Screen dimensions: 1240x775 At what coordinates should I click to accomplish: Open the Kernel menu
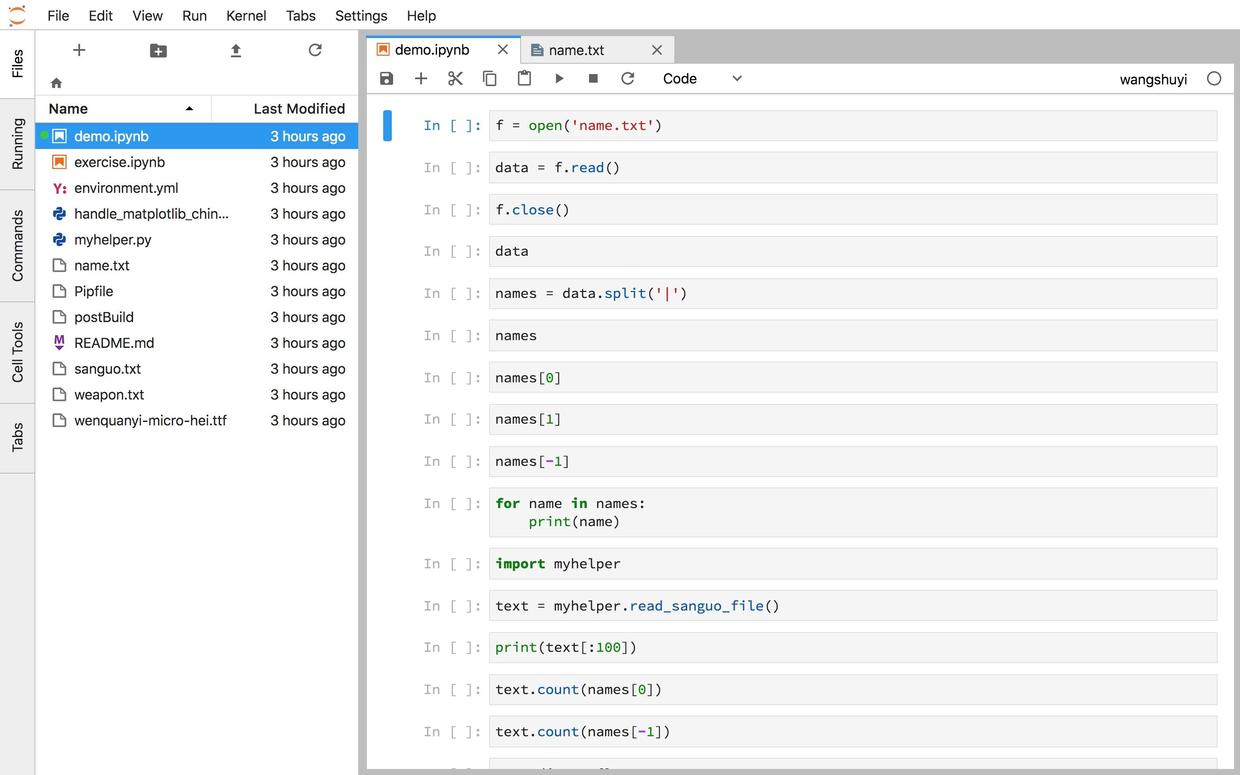(x=246, y=15)
